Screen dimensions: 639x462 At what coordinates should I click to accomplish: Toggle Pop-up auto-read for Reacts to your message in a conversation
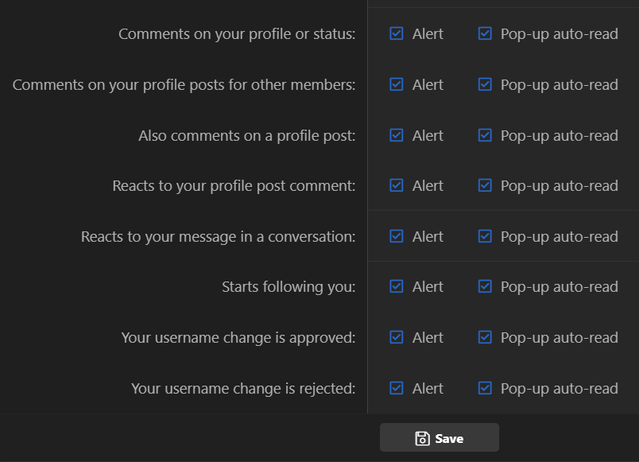pos(485,236)
